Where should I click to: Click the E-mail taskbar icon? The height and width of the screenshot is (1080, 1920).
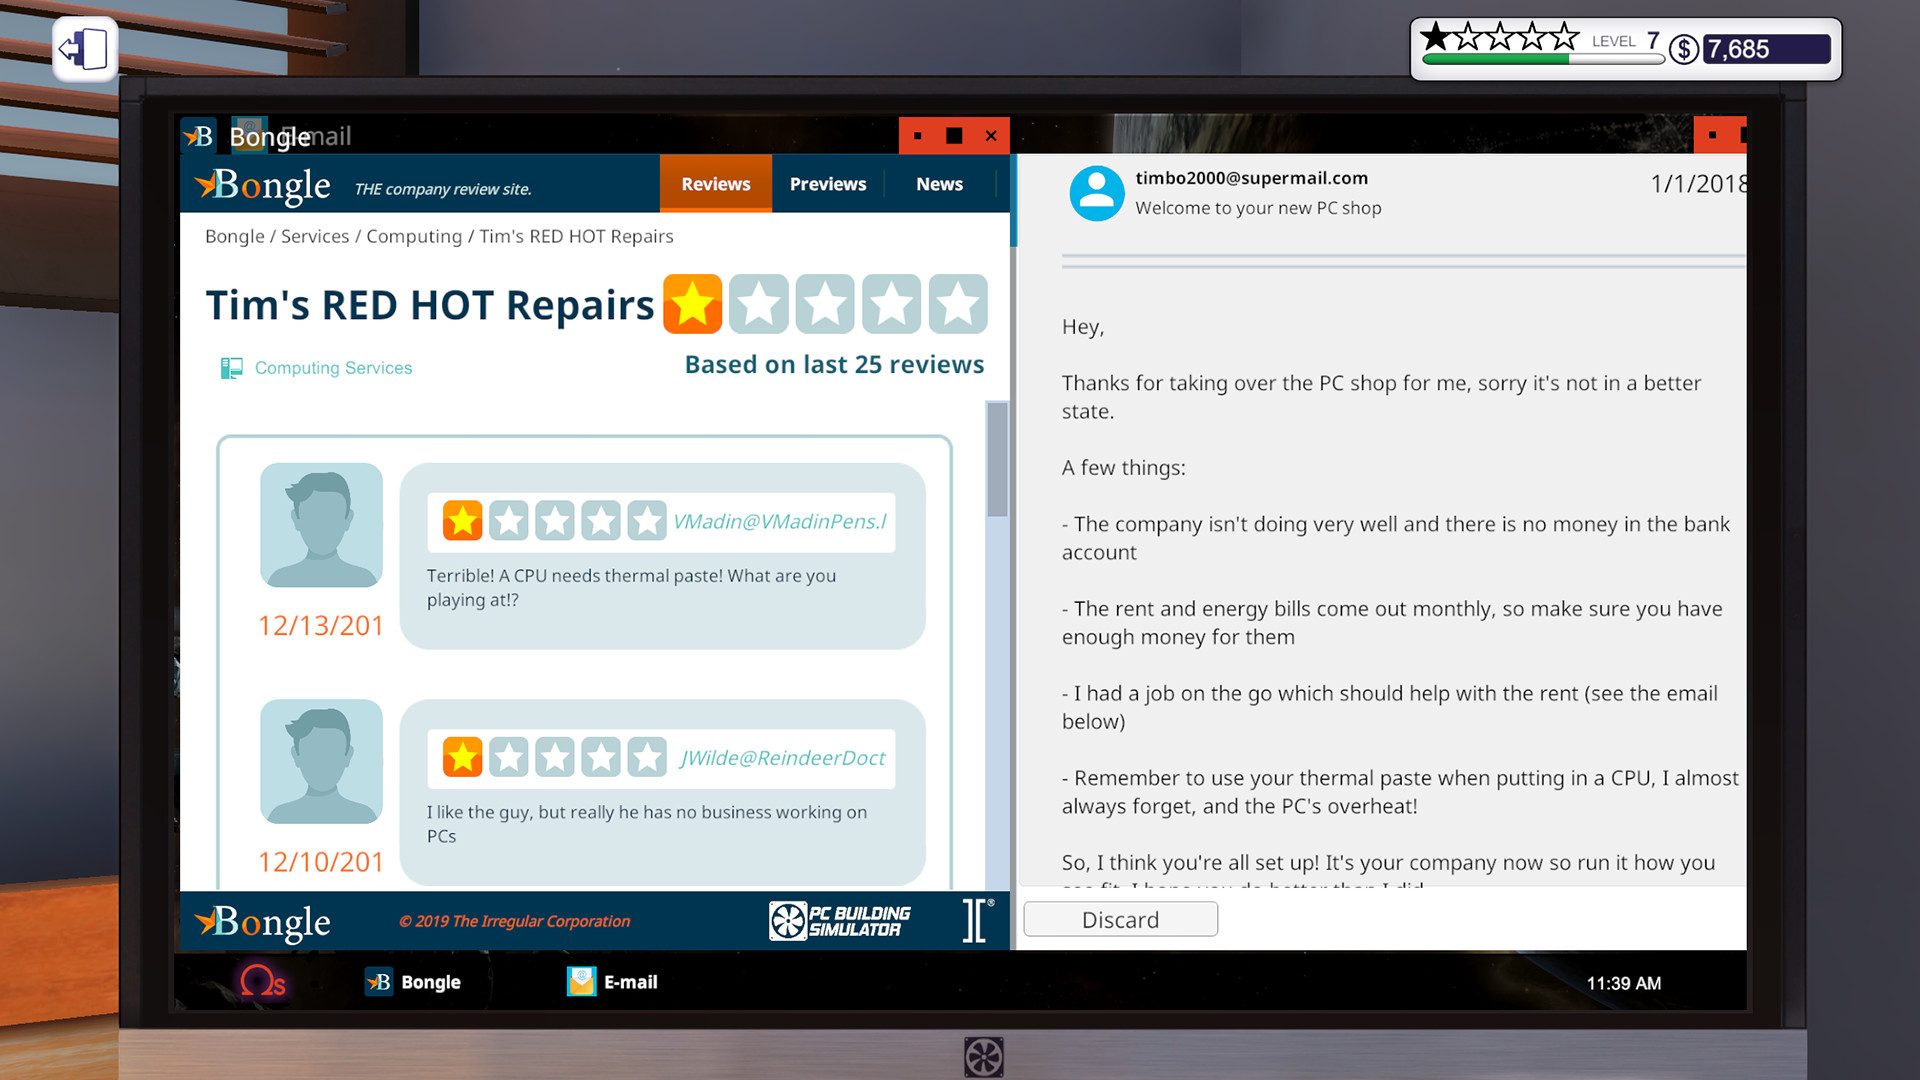coord(611,980)
